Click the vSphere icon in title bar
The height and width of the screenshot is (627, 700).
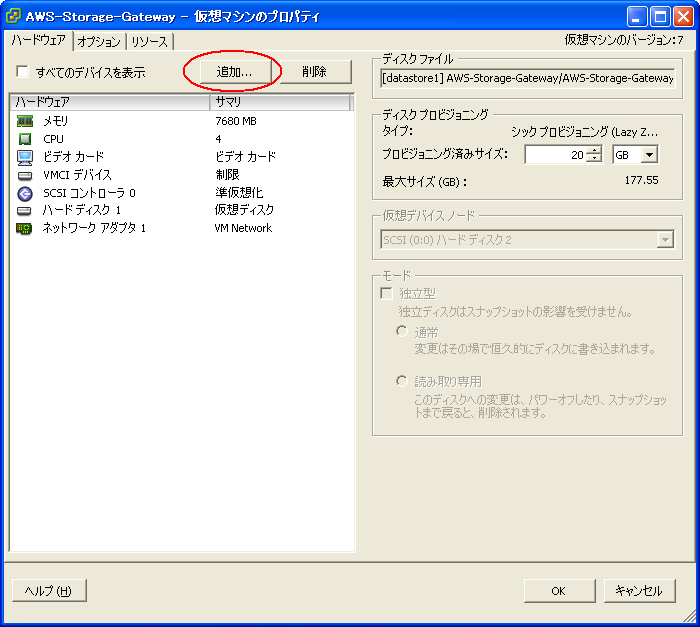[13, 17]
